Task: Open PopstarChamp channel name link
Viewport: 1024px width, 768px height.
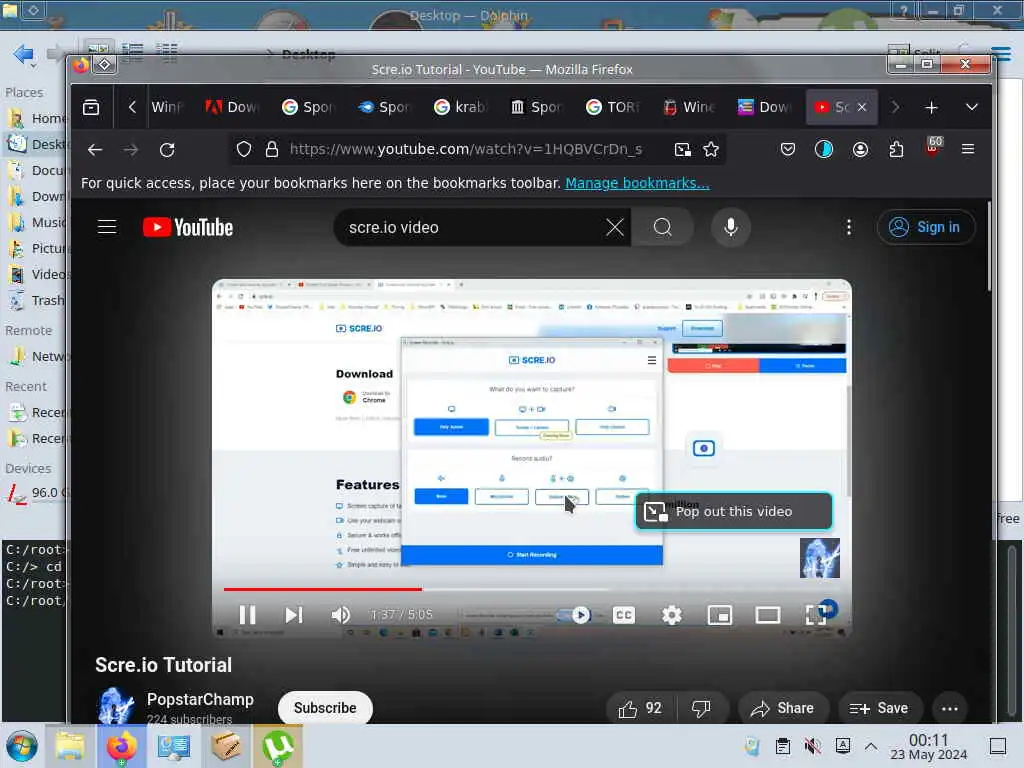Action: tap(200, 699)
